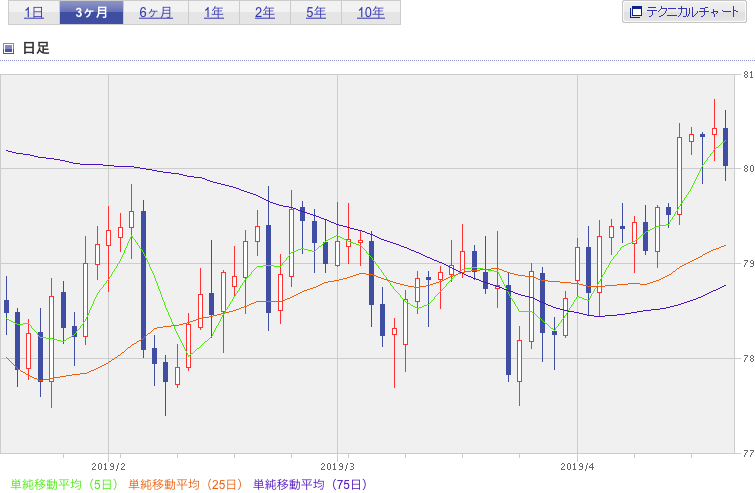Click the 81 price axis label
This screenshot has height=493, width=755.
[x=748, y=75]
